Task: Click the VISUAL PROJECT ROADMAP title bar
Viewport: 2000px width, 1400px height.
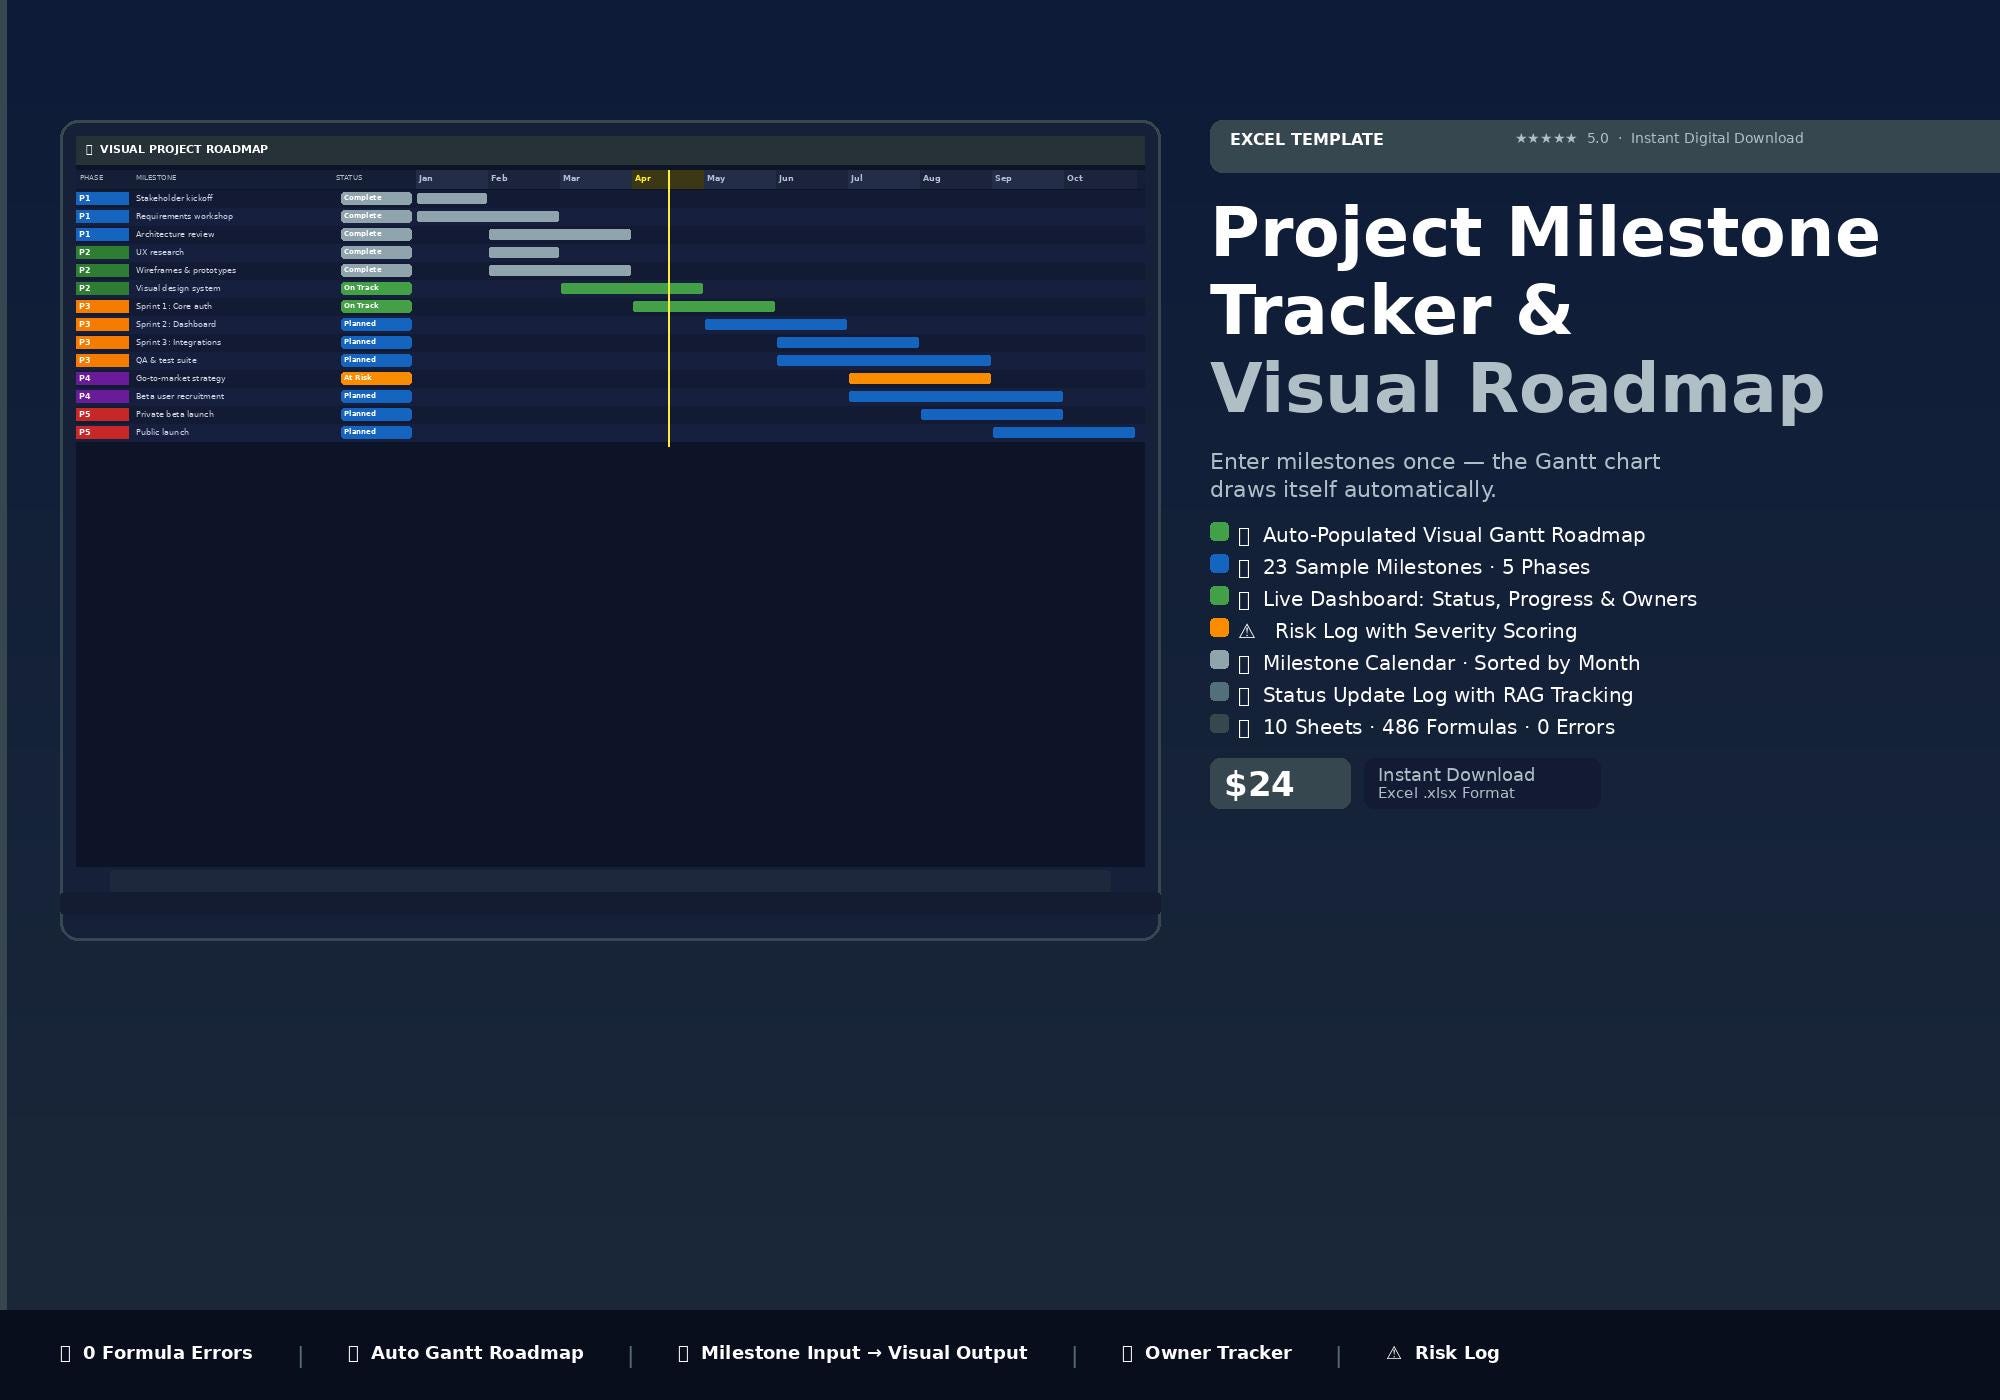Action: (x=610, y=150)
